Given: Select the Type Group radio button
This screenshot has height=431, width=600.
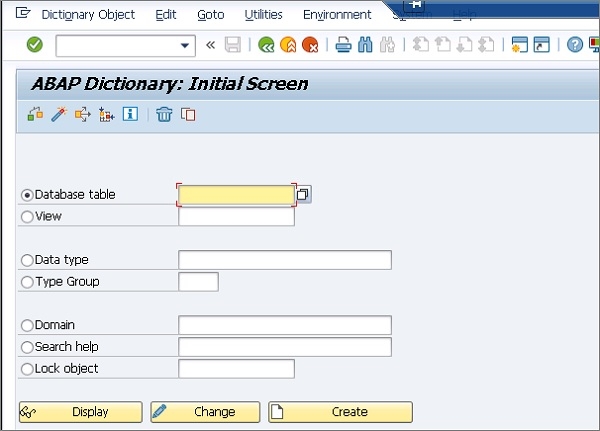Looking at the screenshot, I should coord(27,282).
